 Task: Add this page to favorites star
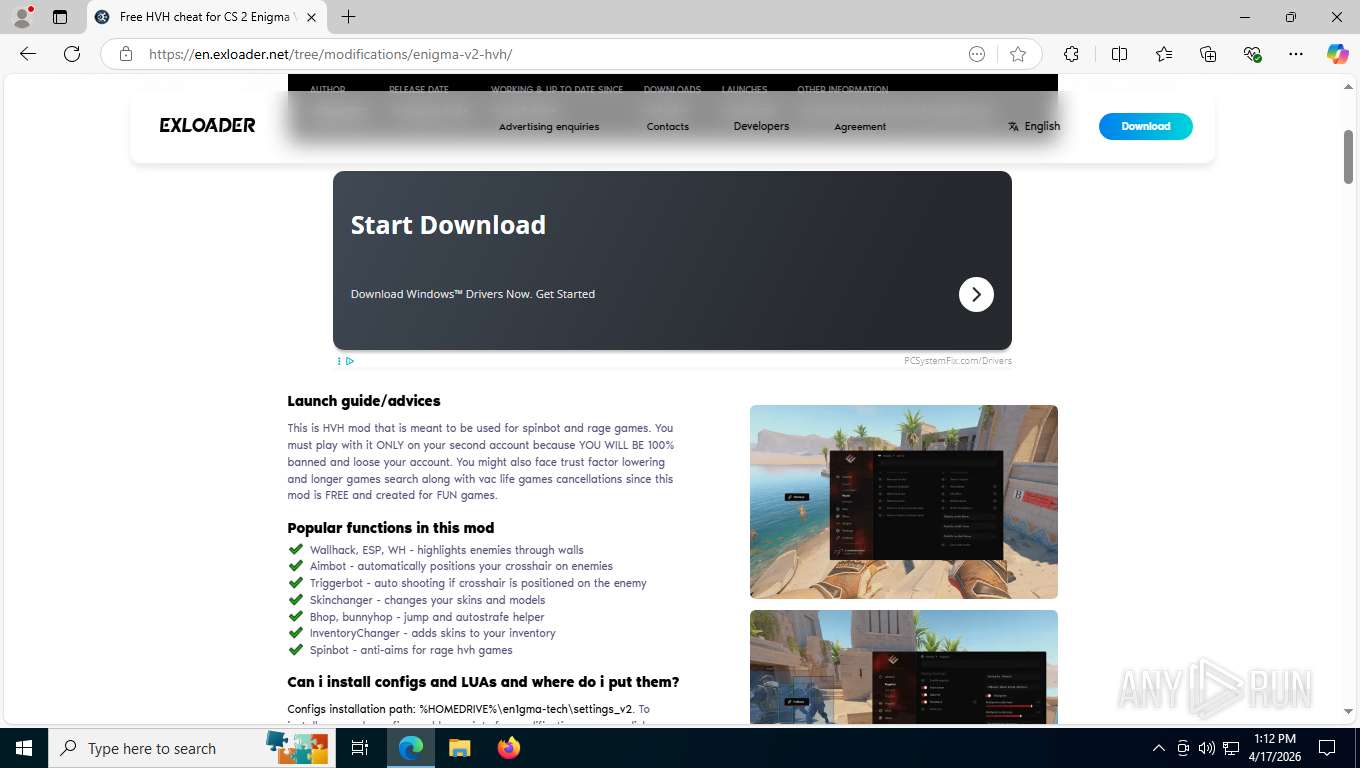[1018, 54]
